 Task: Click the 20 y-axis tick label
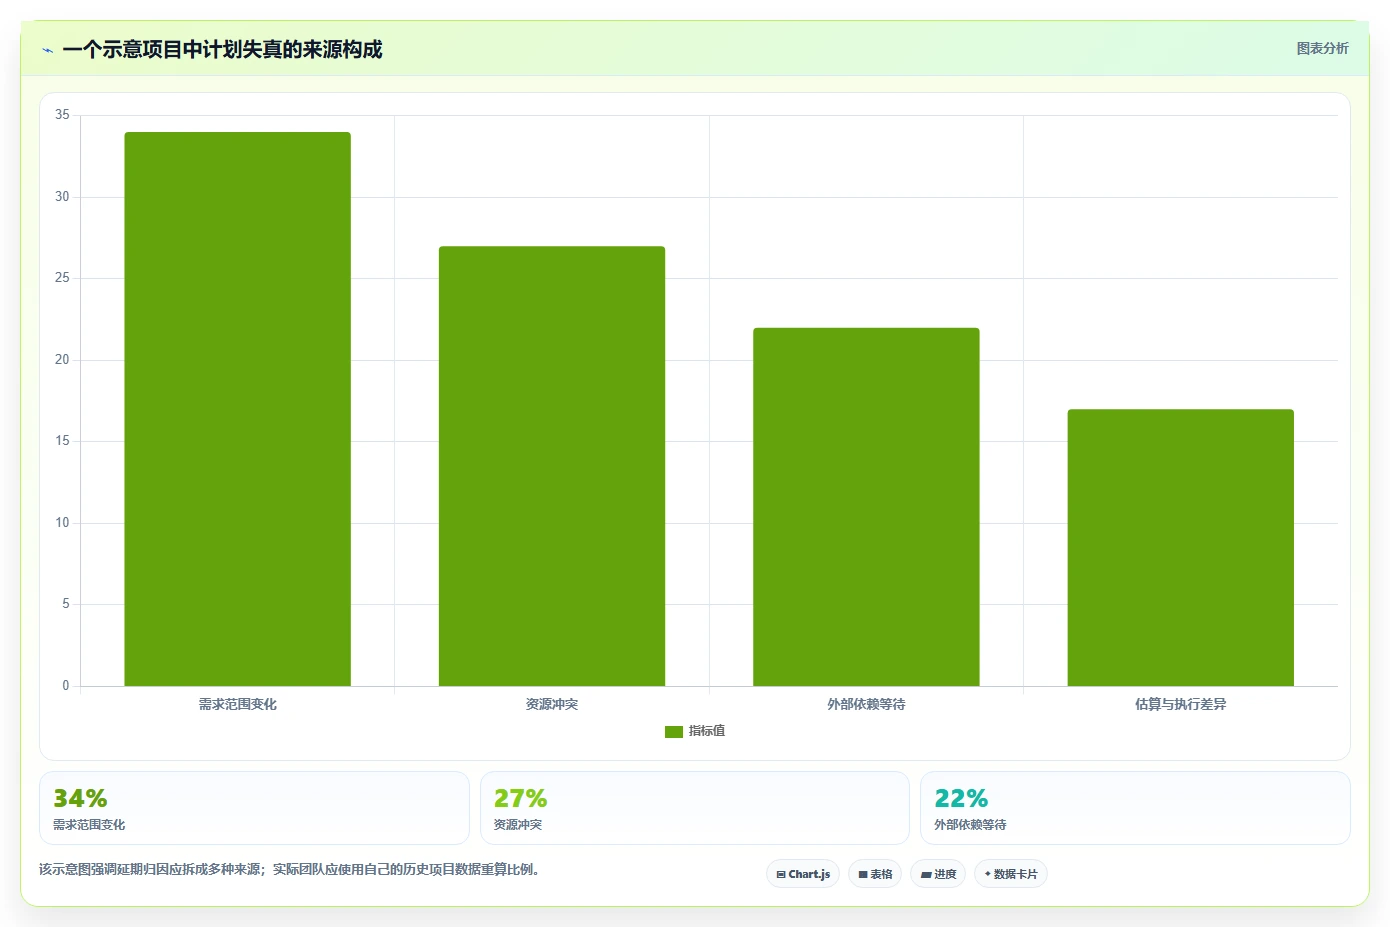[x=62, y=360]
